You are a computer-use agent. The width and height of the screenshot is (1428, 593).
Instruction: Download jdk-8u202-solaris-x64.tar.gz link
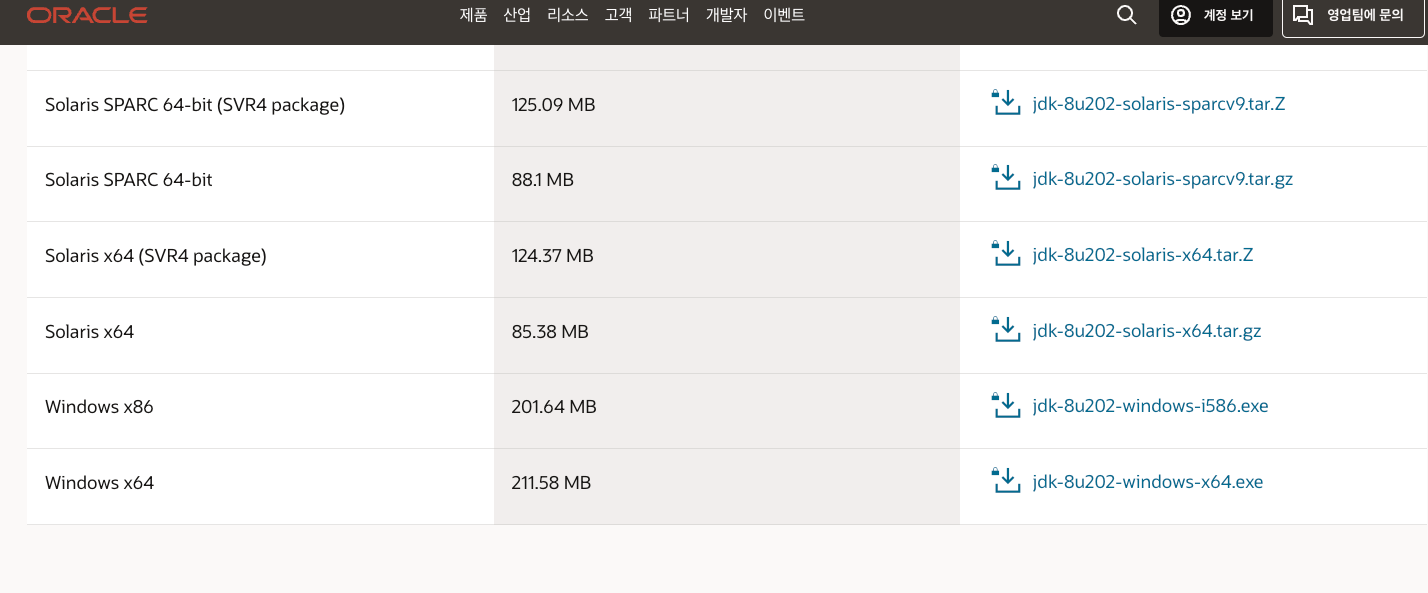(1147, 330)
